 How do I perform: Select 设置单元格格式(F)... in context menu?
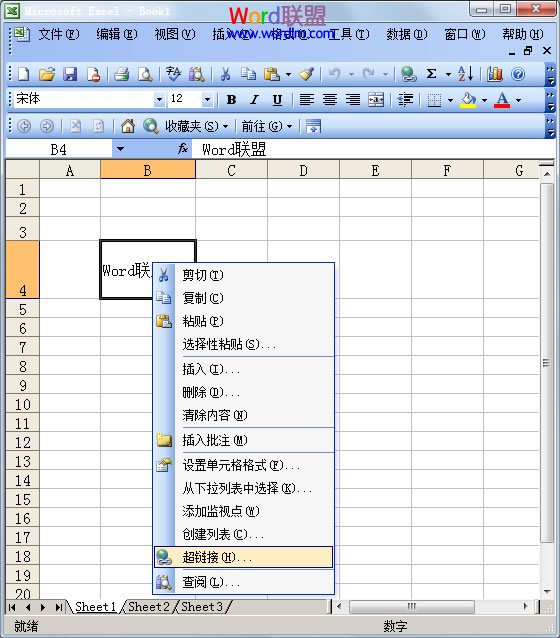point(243,465)
